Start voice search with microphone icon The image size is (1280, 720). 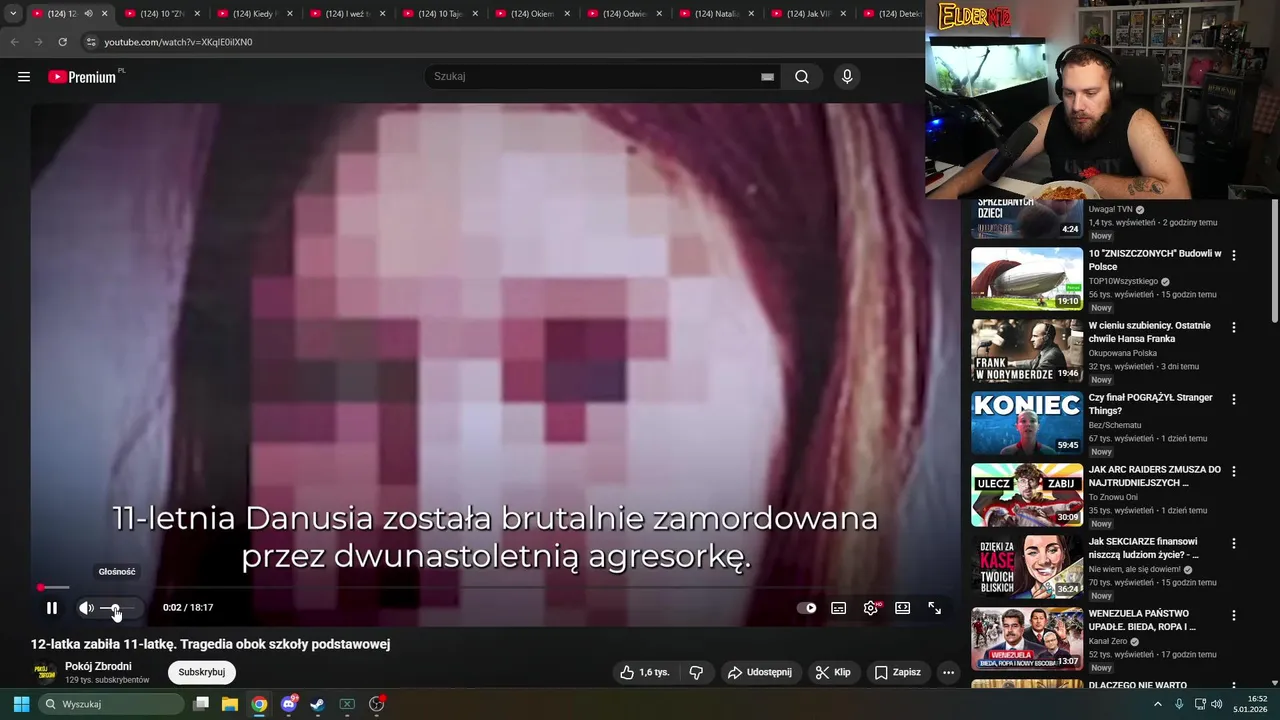click(x=847, y=77)
